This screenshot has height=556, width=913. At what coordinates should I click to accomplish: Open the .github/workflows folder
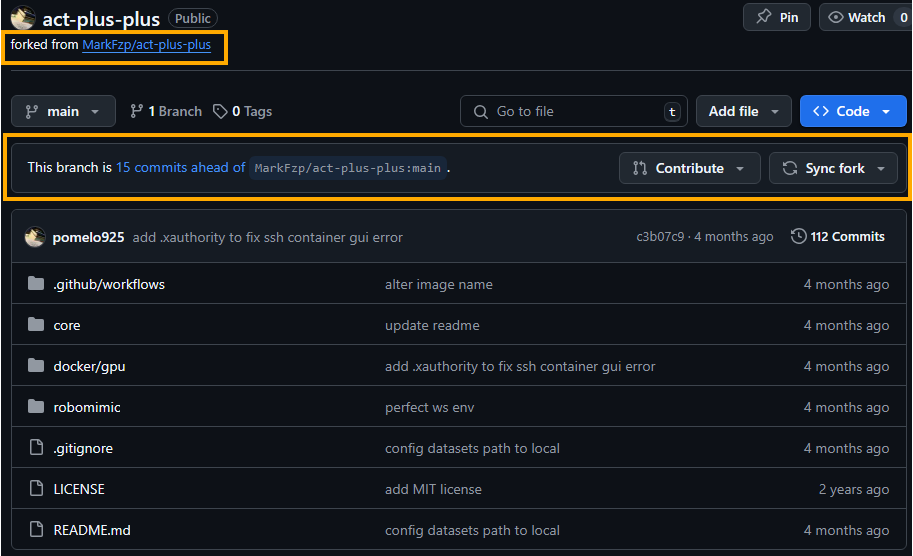click(x=109, y=284)
